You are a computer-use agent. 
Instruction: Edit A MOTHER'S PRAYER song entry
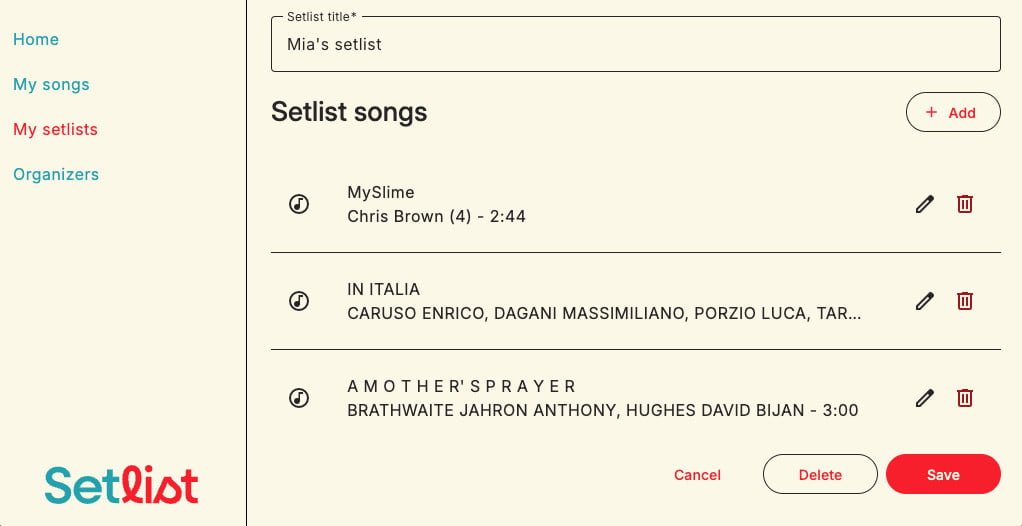925,398
